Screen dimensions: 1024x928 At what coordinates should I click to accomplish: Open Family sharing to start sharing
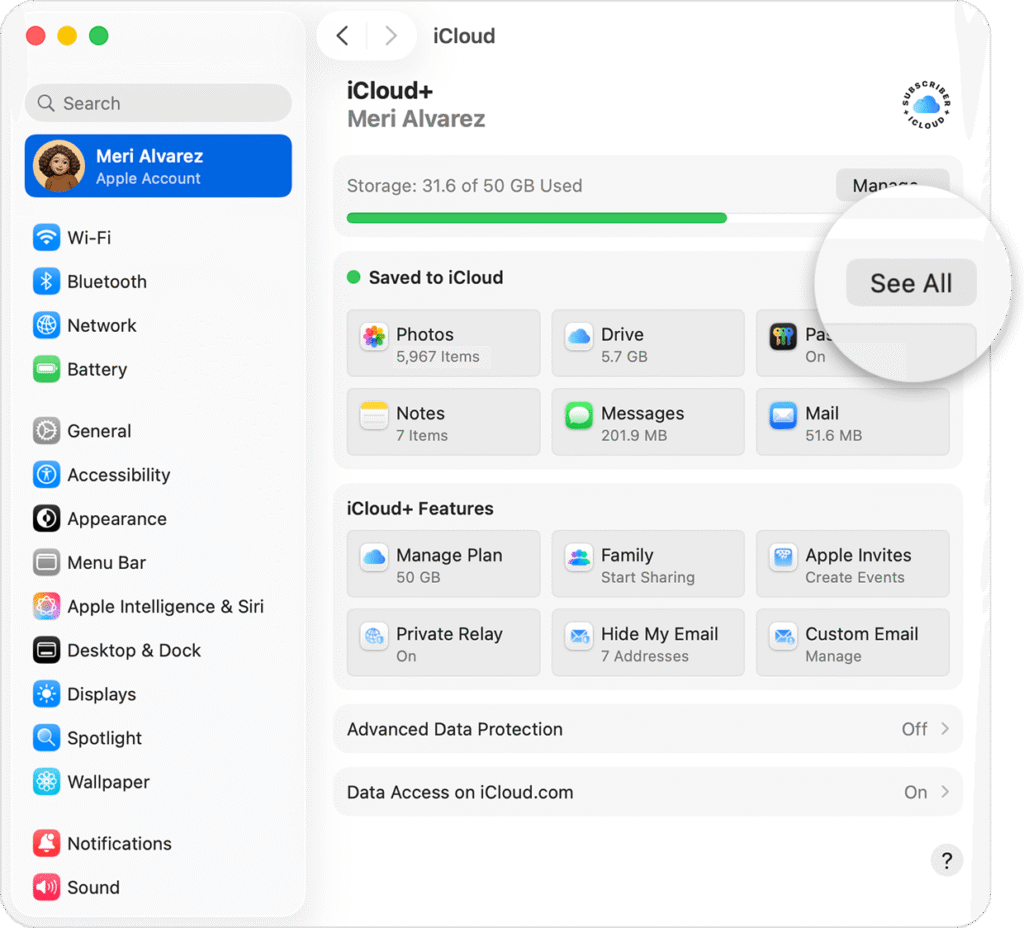click(578, 557)
